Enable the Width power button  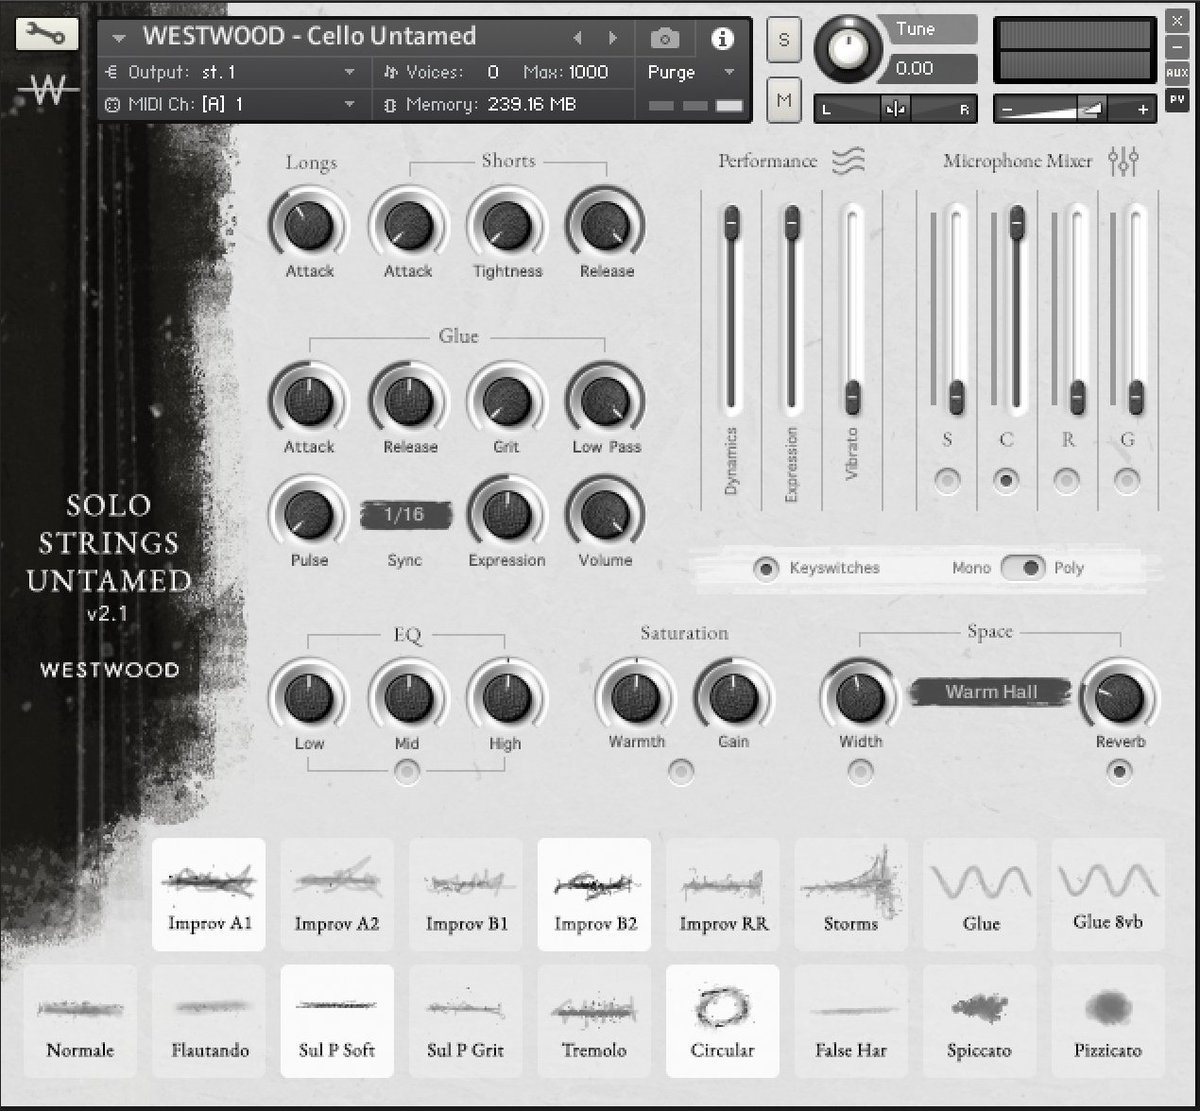(x=860, y=771)
